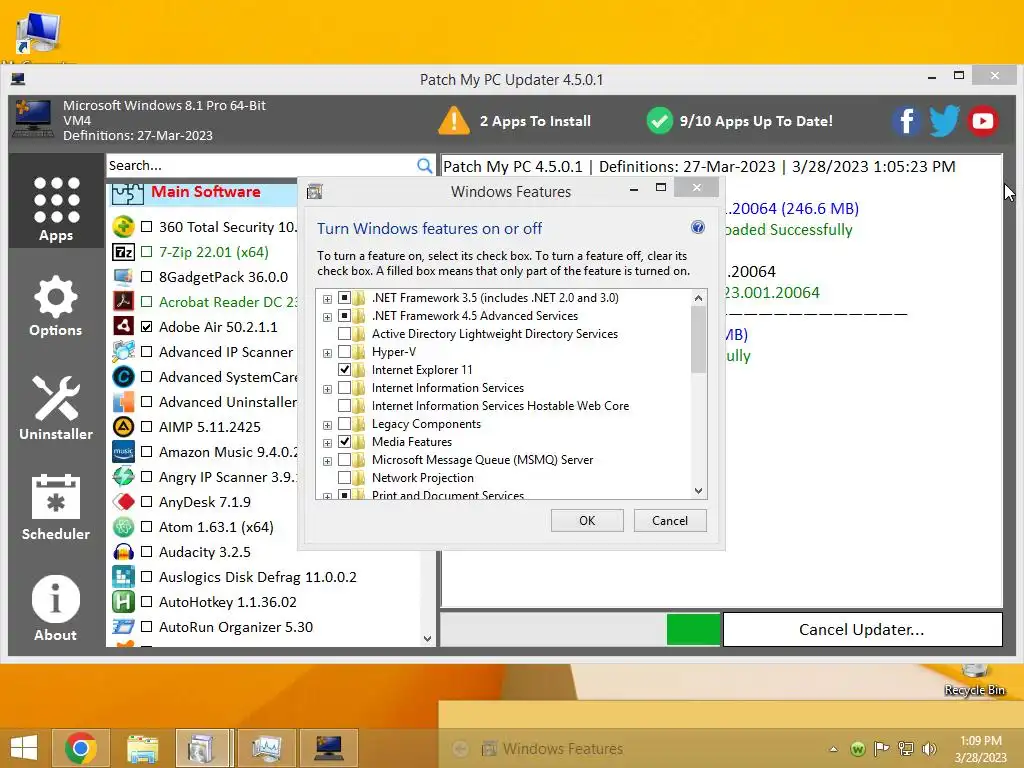This screenshot has height=768, width=1024.
Task: Enable the Hyper-V feature checkbox
Action: (x=344, y=351)
